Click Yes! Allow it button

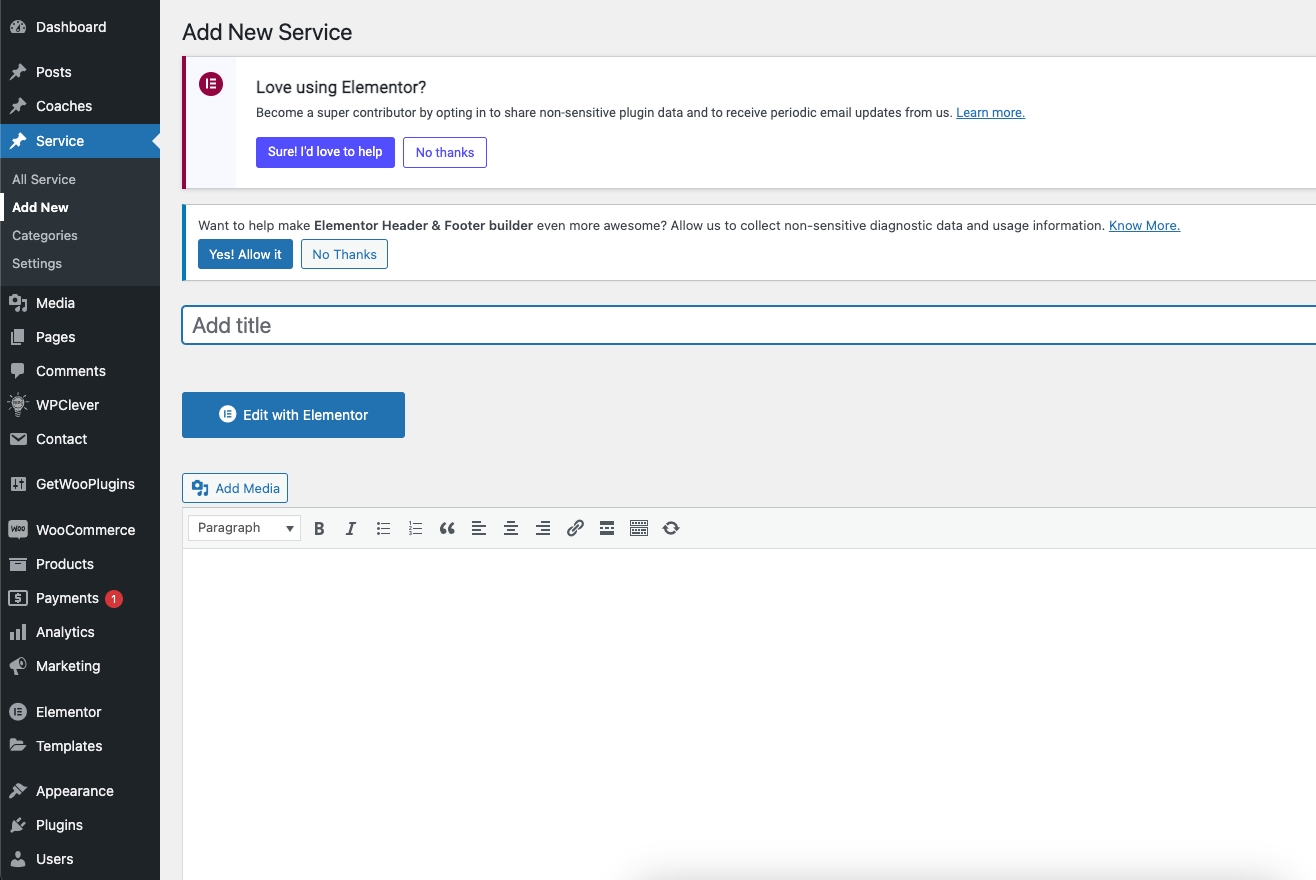pos(245,254)
